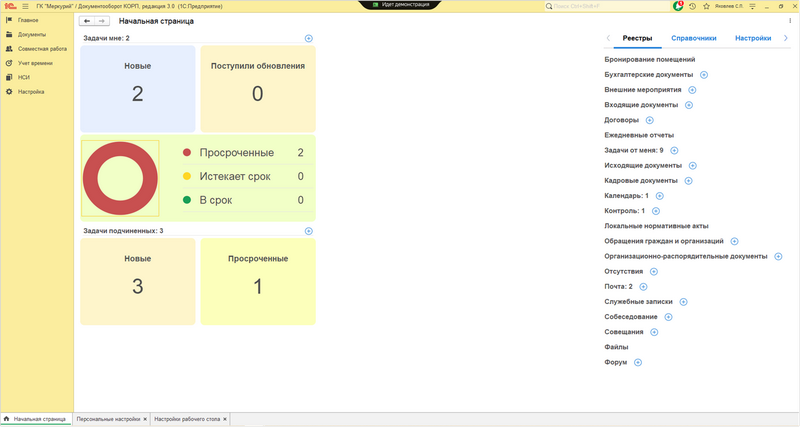Screen dimensions: 800x427
Task: Click the notifications bell icon
Action: (x=677, y=6)
